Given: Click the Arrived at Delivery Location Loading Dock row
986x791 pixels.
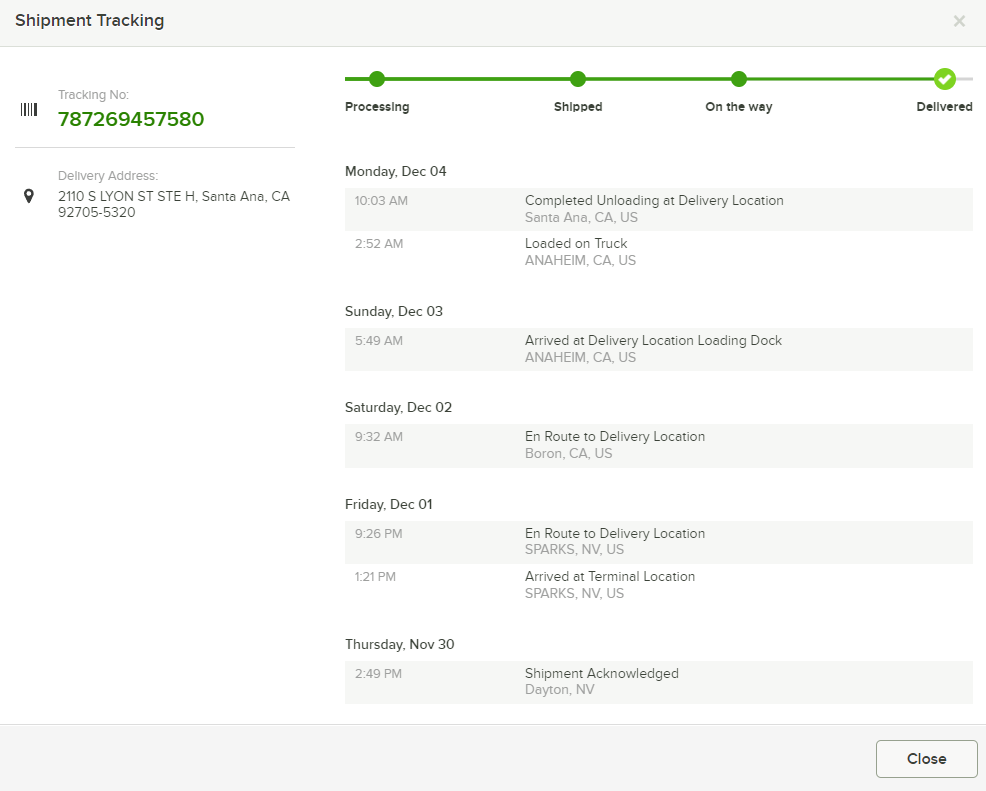Looking at the screenshot, I should point(658,349).
